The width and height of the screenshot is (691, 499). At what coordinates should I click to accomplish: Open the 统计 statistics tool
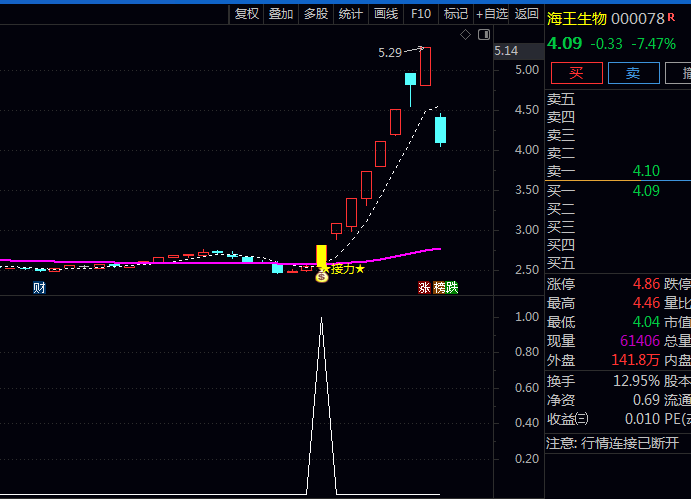click(351, 13)
